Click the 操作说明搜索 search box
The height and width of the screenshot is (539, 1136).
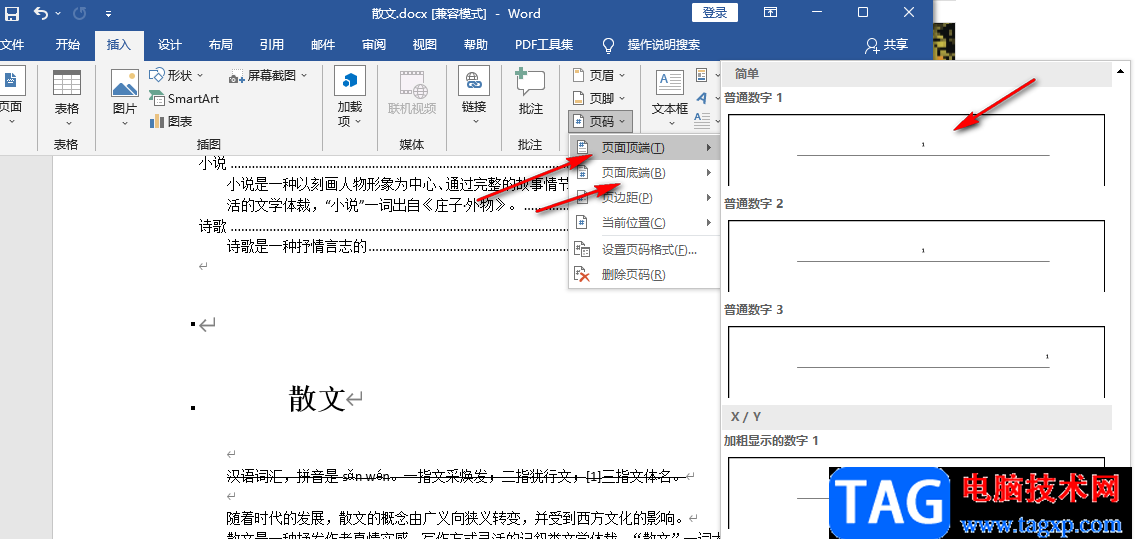click(x=664, y=45)
